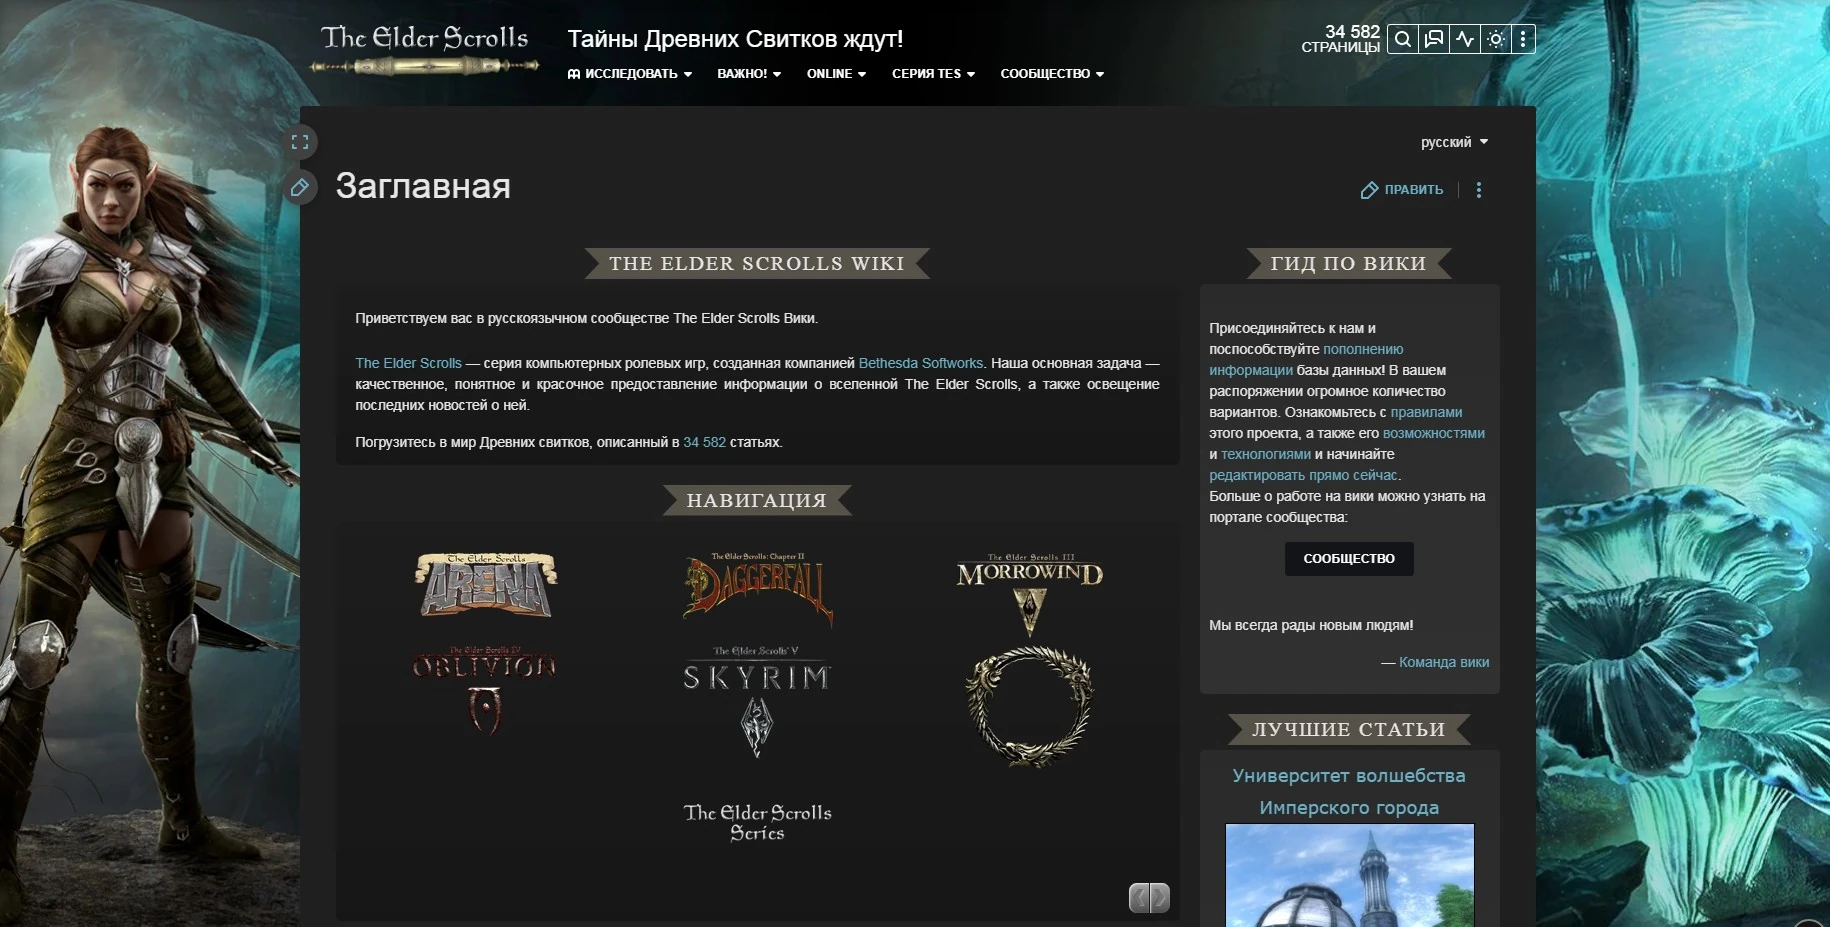
Task: Open 'Университет волшебства Имперского города' article link
Action: click(x=1349, y=791)
